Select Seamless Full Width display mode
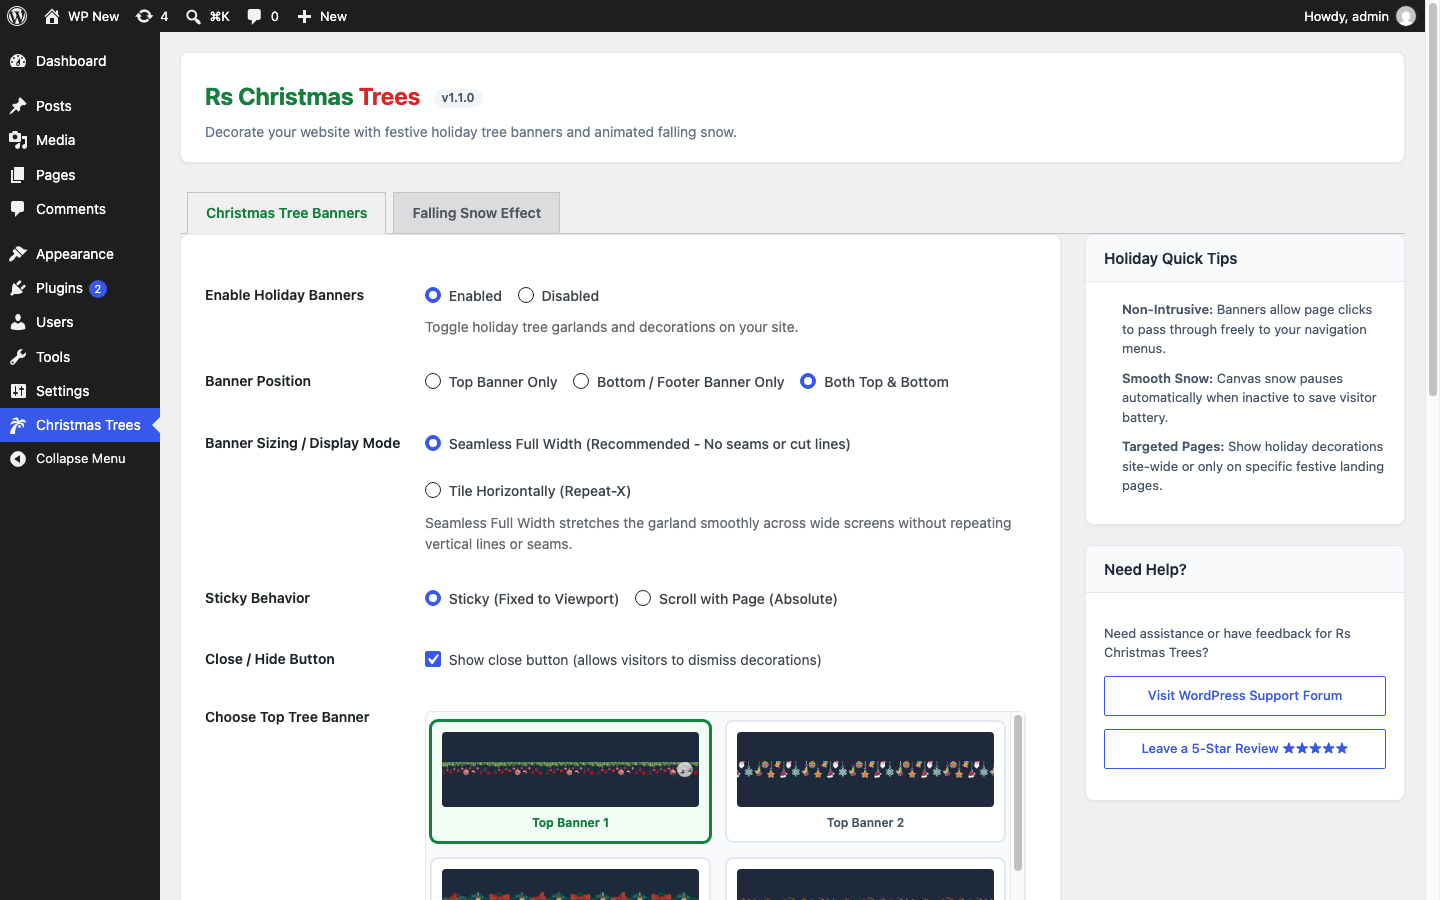The image size is (1440, 900). click(x=433, y=443)
